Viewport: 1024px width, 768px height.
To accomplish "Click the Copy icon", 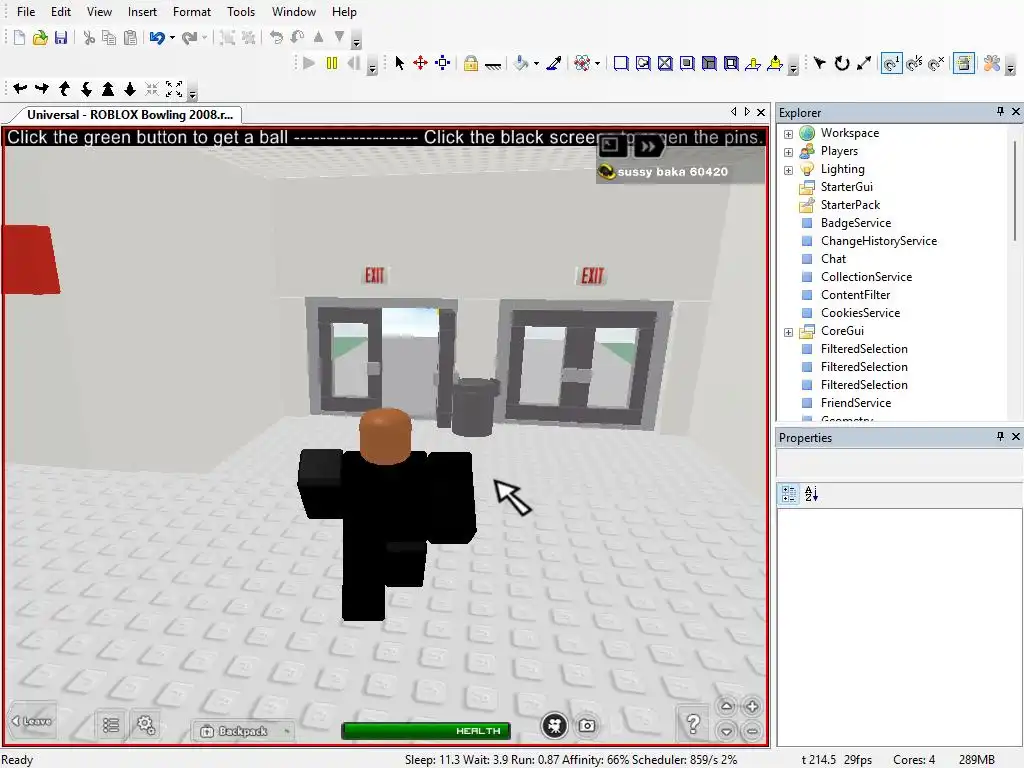I will (x=109, y=38).
